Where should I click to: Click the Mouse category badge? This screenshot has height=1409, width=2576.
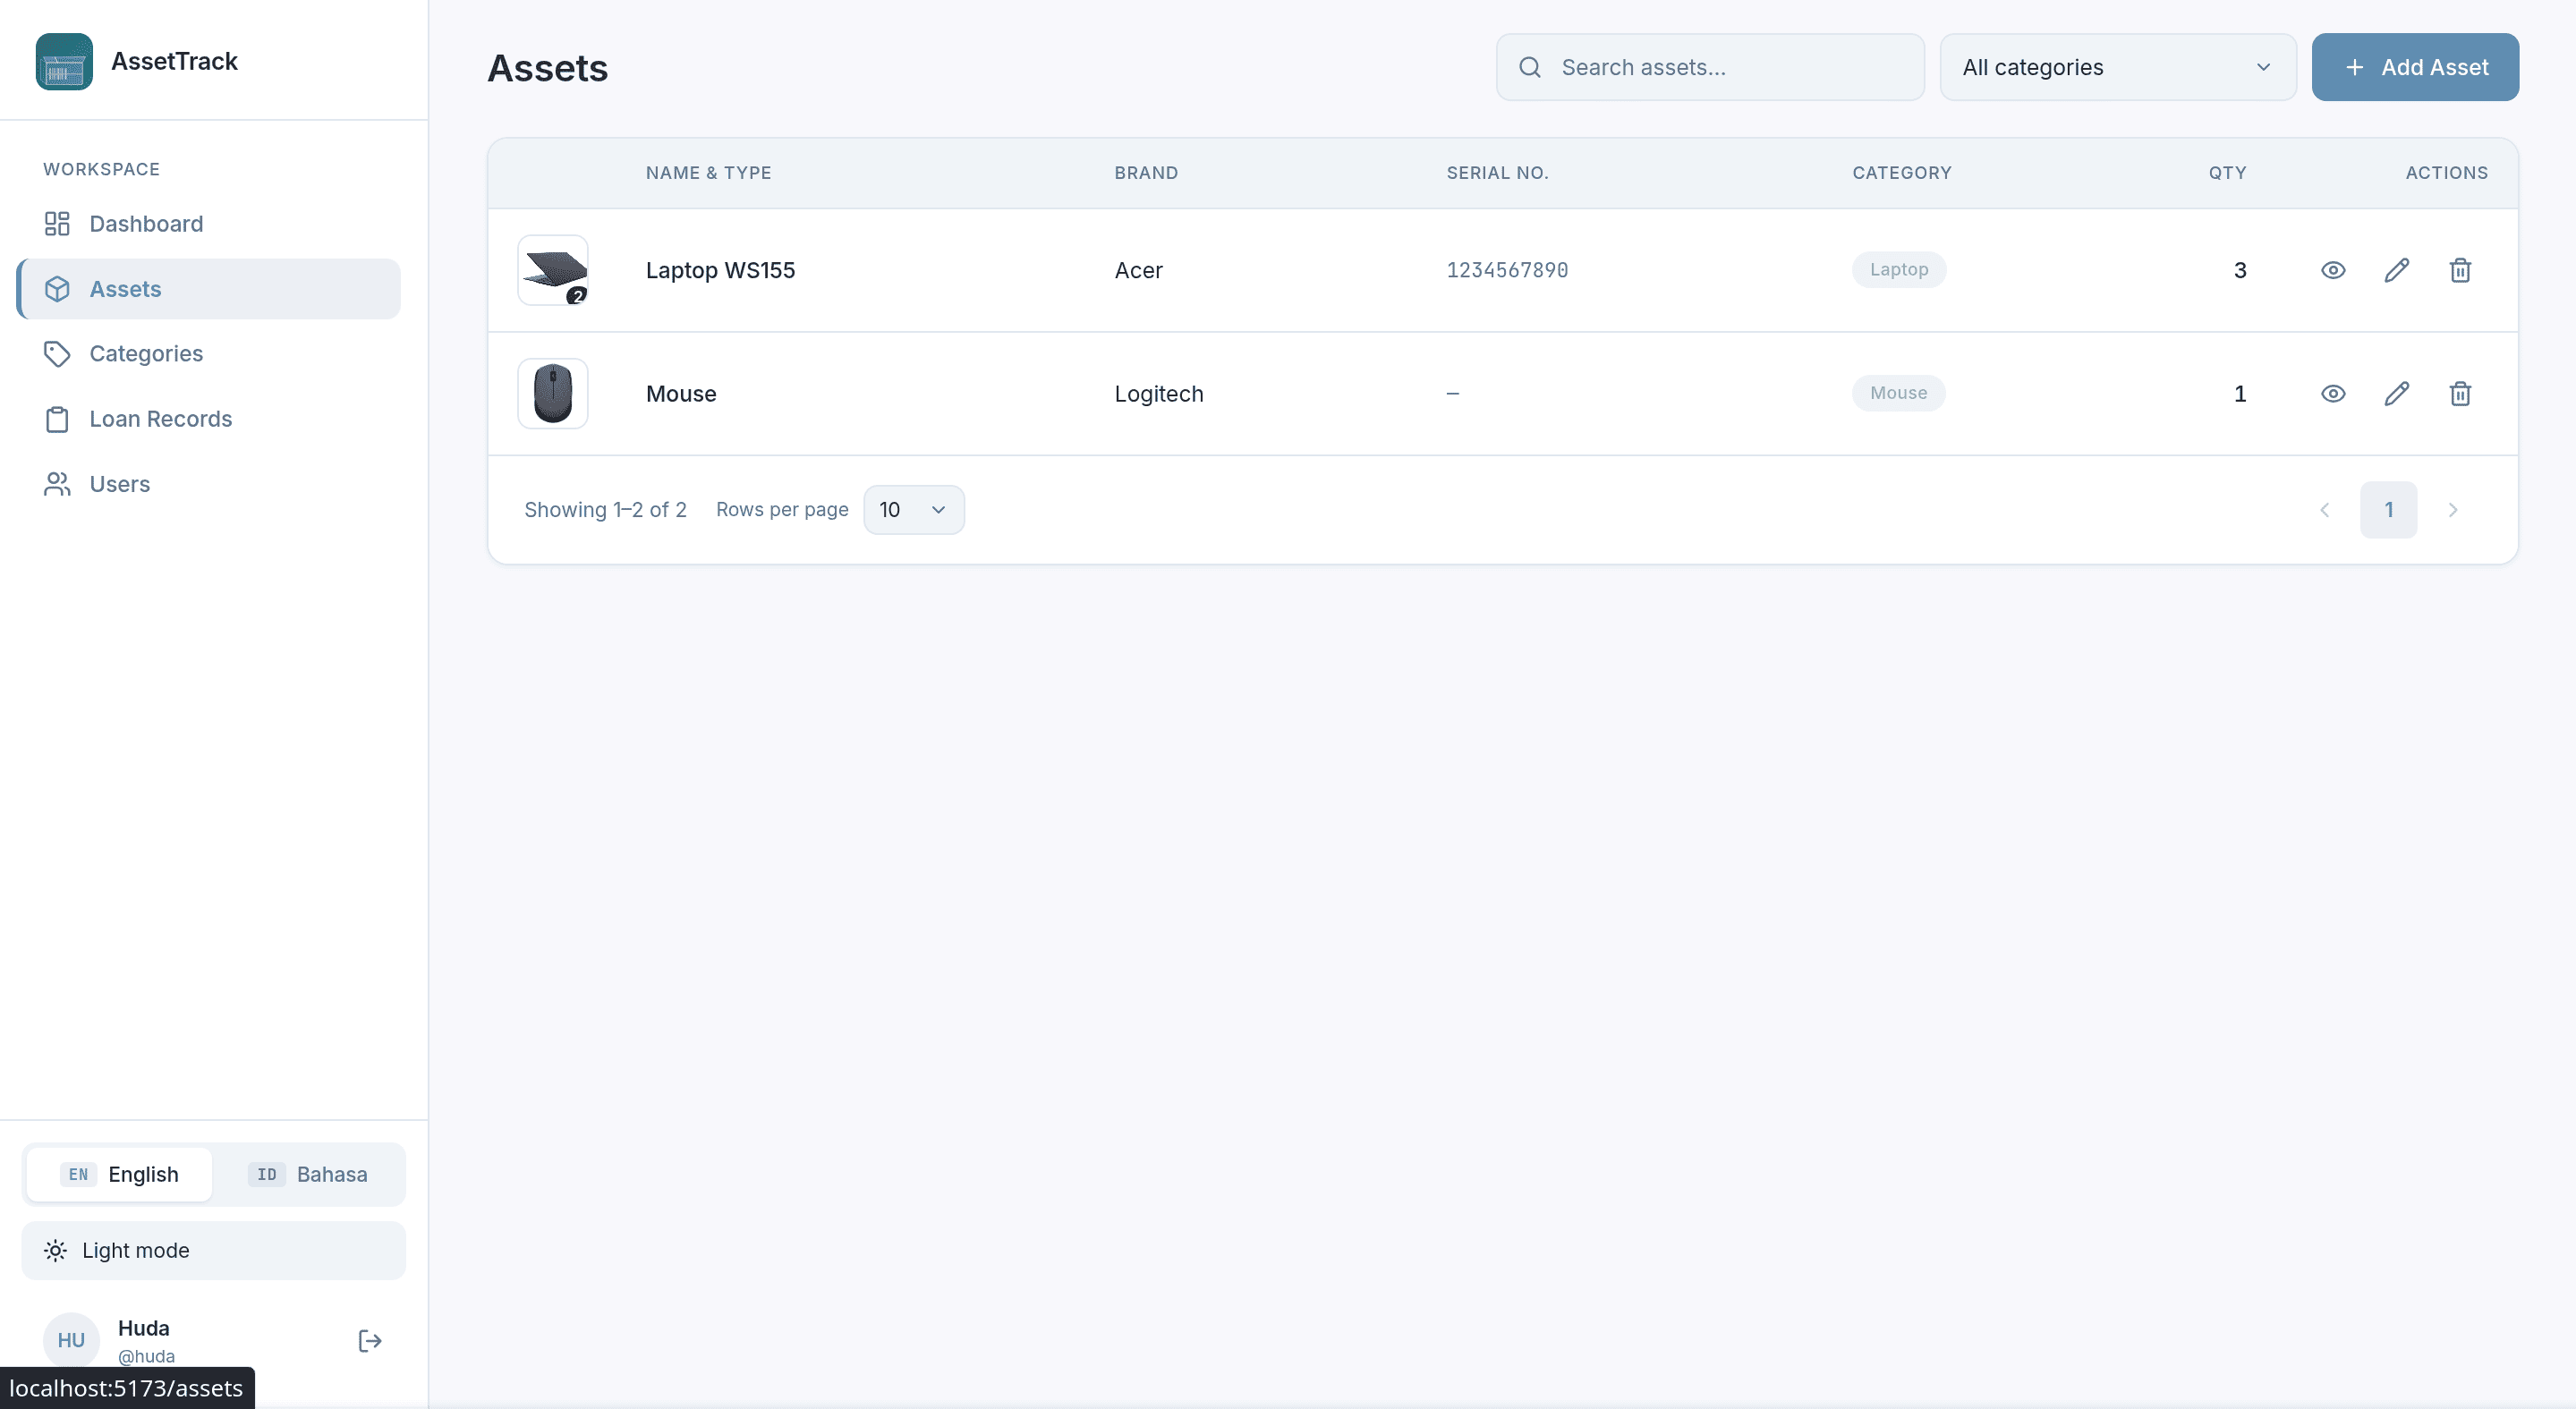tap(1899, 394)
